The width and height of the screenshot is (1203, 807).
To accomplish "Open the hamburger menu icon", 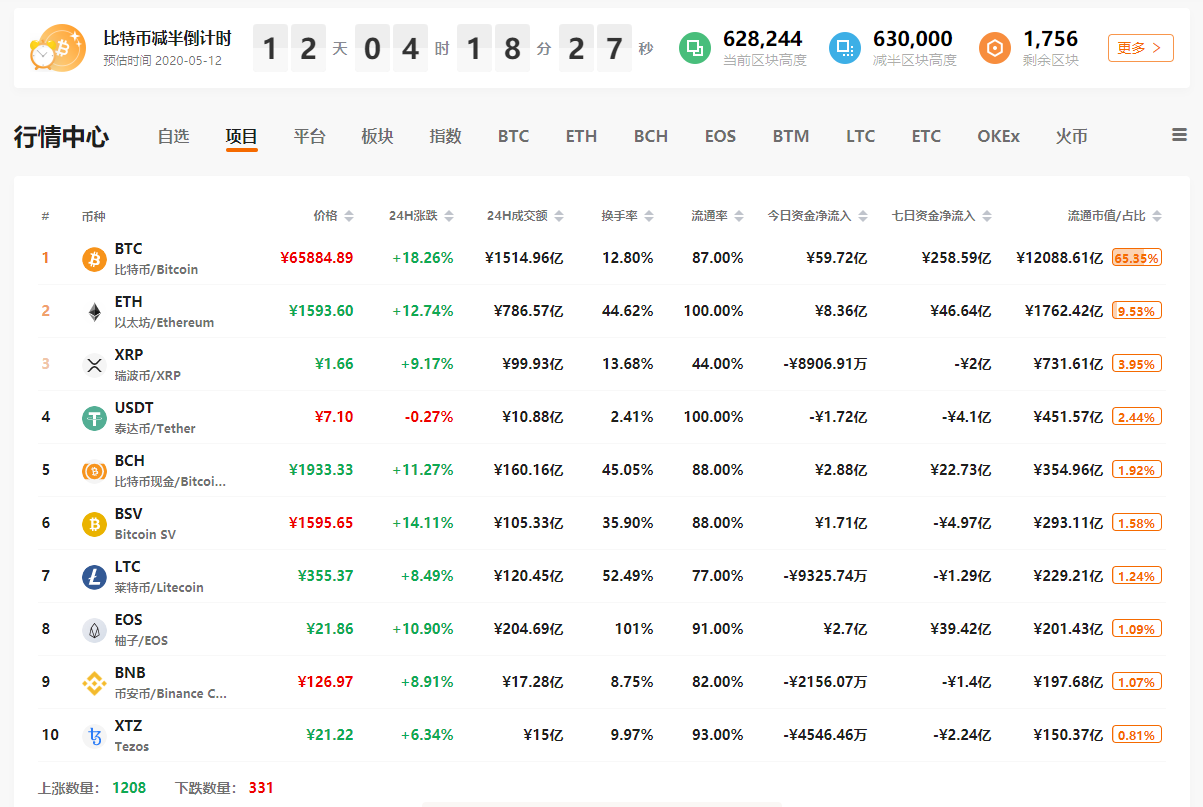I will click(x=1179, y=136).
